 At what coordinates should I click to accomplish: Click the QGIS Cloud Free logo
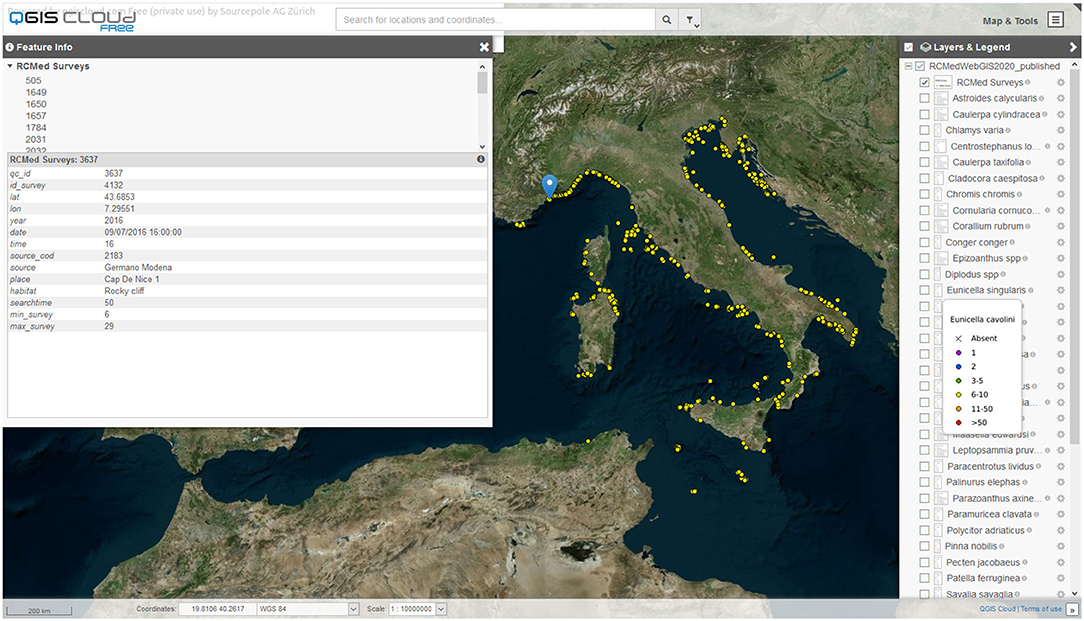click(x=72, y=19)
